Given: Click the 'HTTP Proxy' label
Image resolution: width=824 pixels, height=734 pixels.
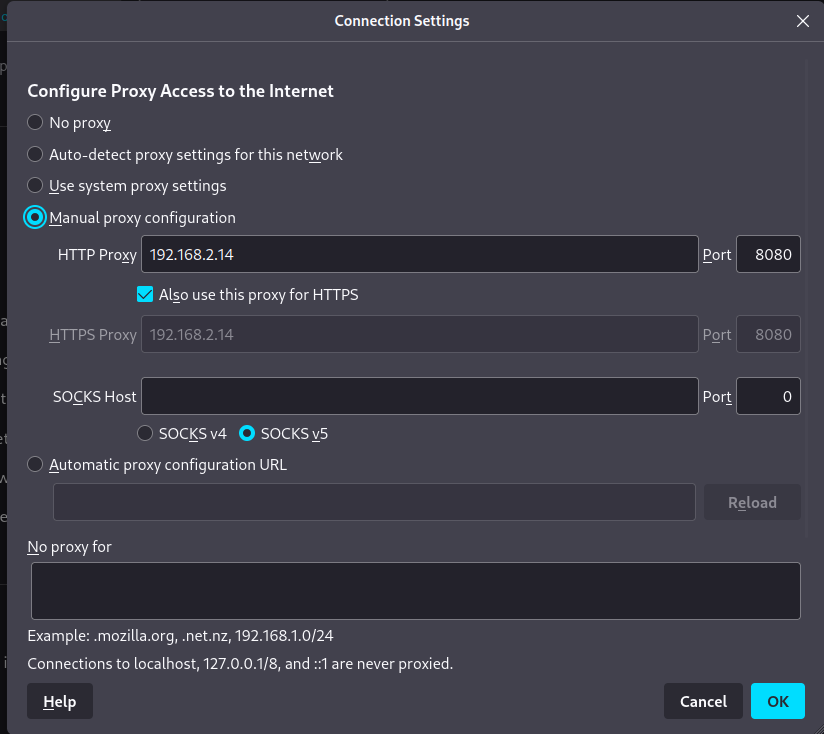Looking at the screenshot, I should pyautogui.click(x=97, y=255).
